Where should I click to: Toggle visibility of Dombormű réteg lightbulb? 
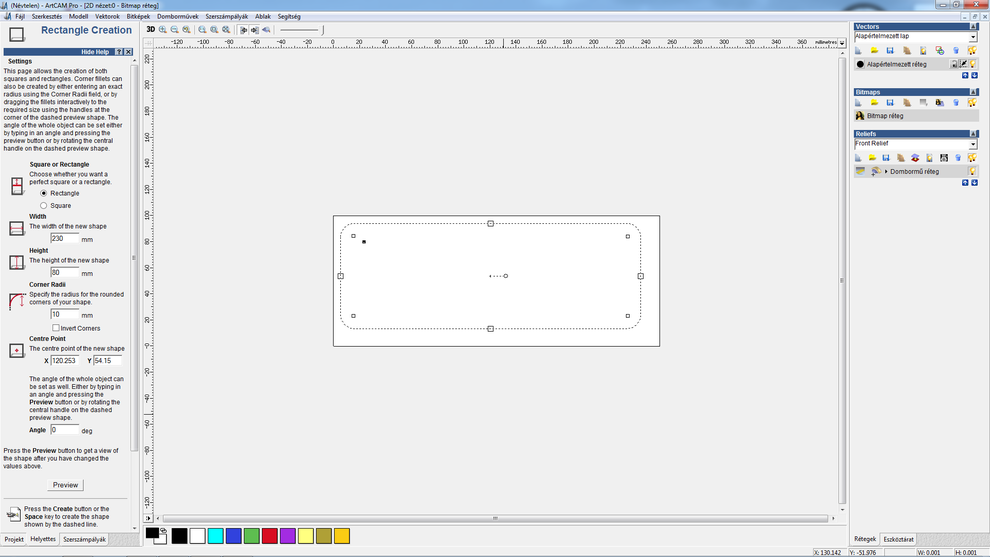[972, 171]
